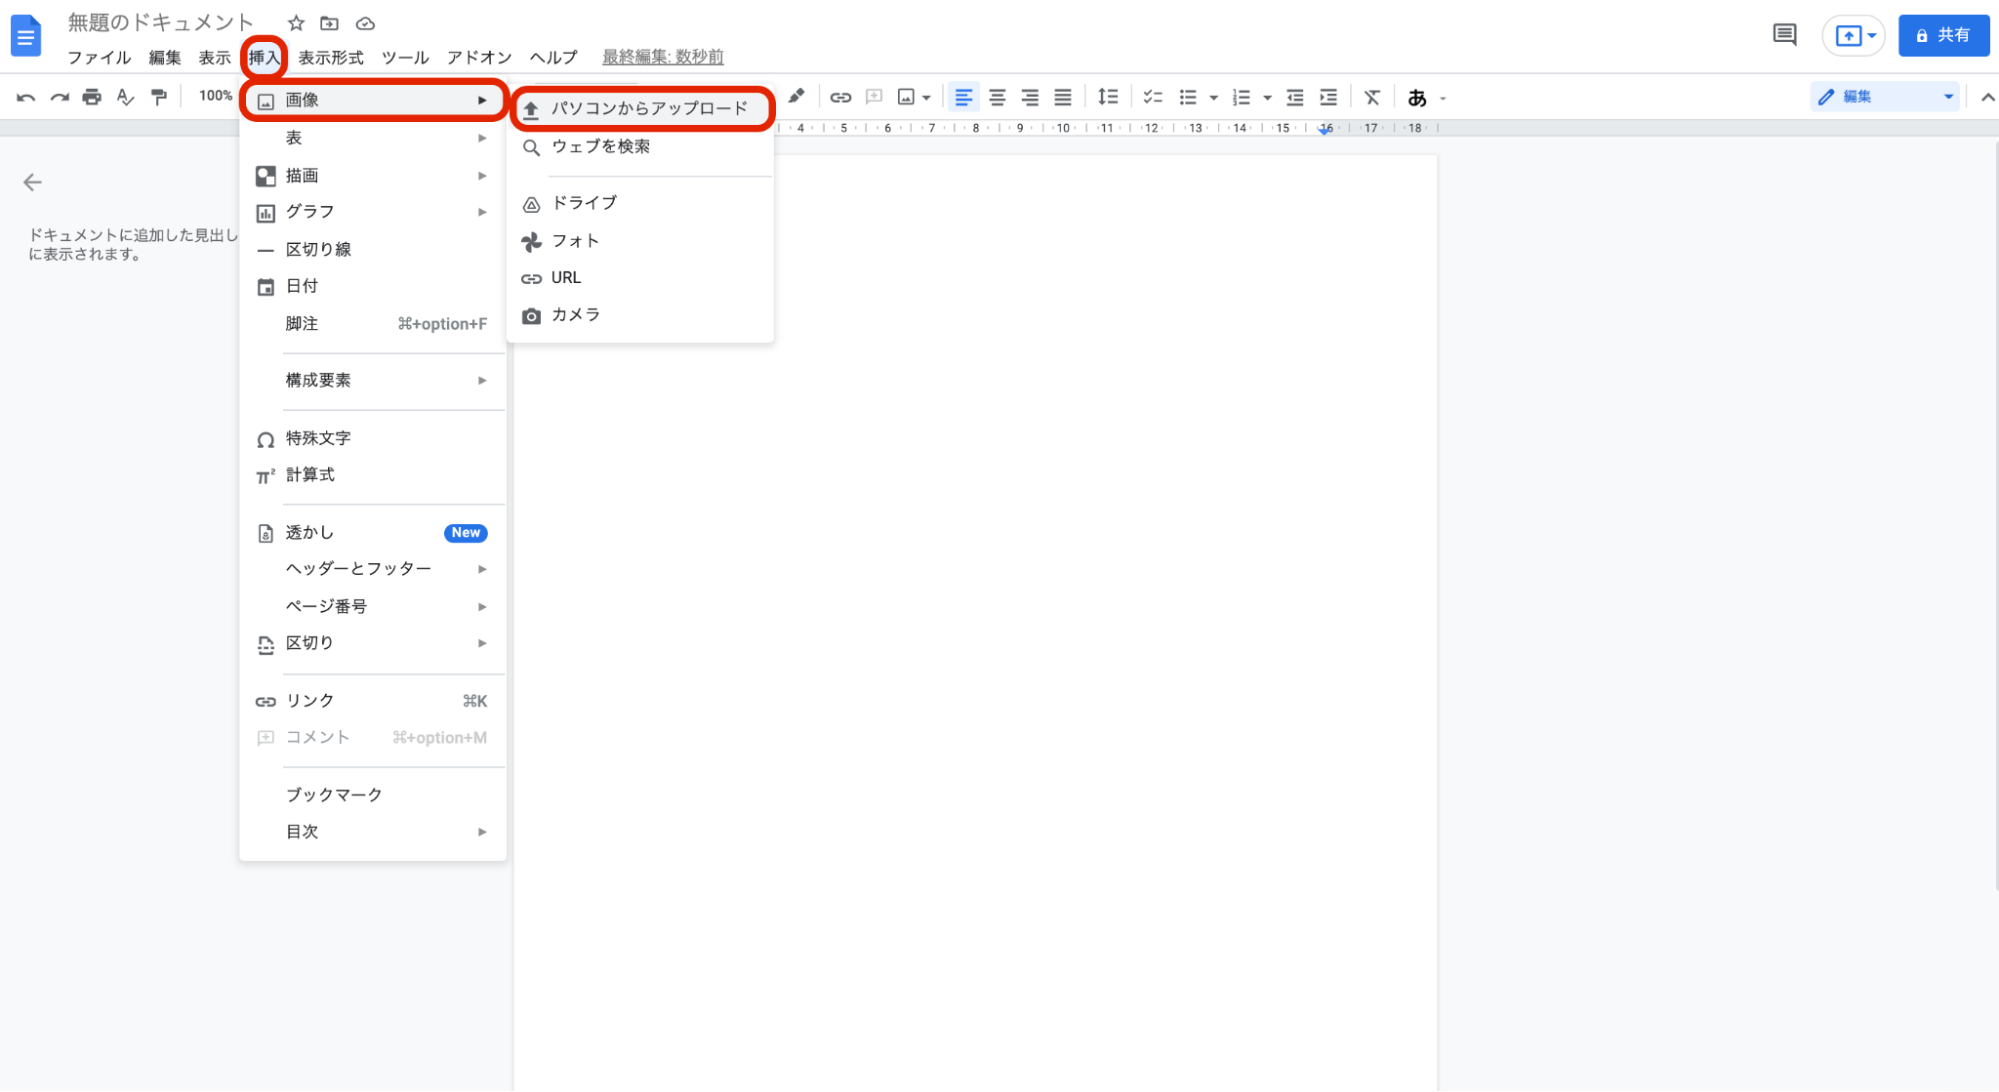Insert a checklist
1999x1092 pixels.
(x=1153, y=97)
